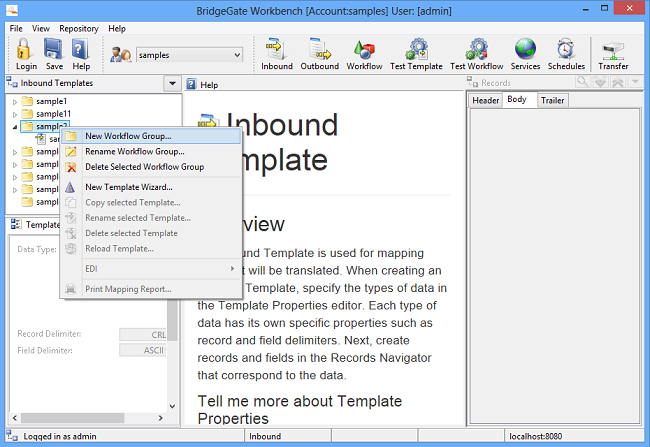Click the Template properties panel icon
650x447 pixels.
(16, 224)
